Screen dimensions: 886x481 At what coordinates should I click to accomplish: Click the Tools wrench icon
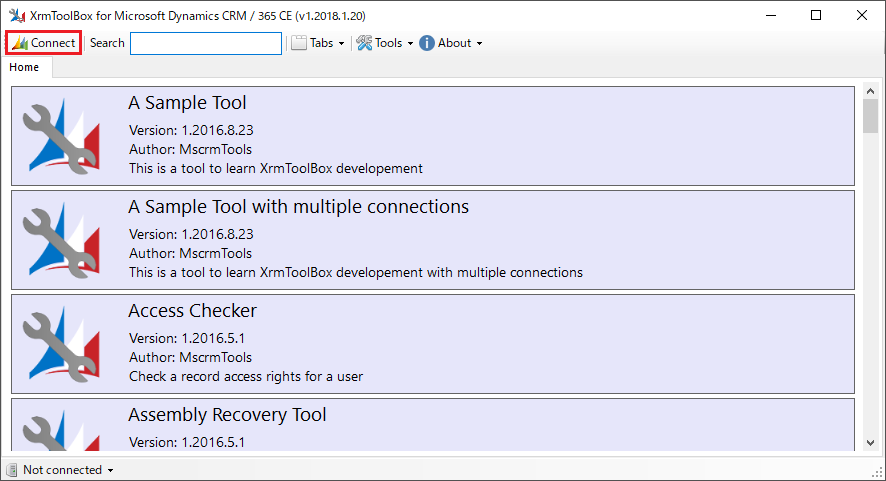(364, 43)
